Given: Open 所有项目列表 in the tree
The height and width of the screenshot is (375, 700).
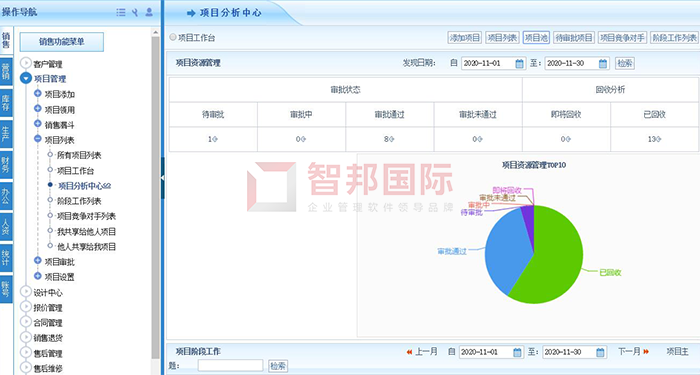Looking at the screenshot, I should pyautogui.click(x=79, y=155).
